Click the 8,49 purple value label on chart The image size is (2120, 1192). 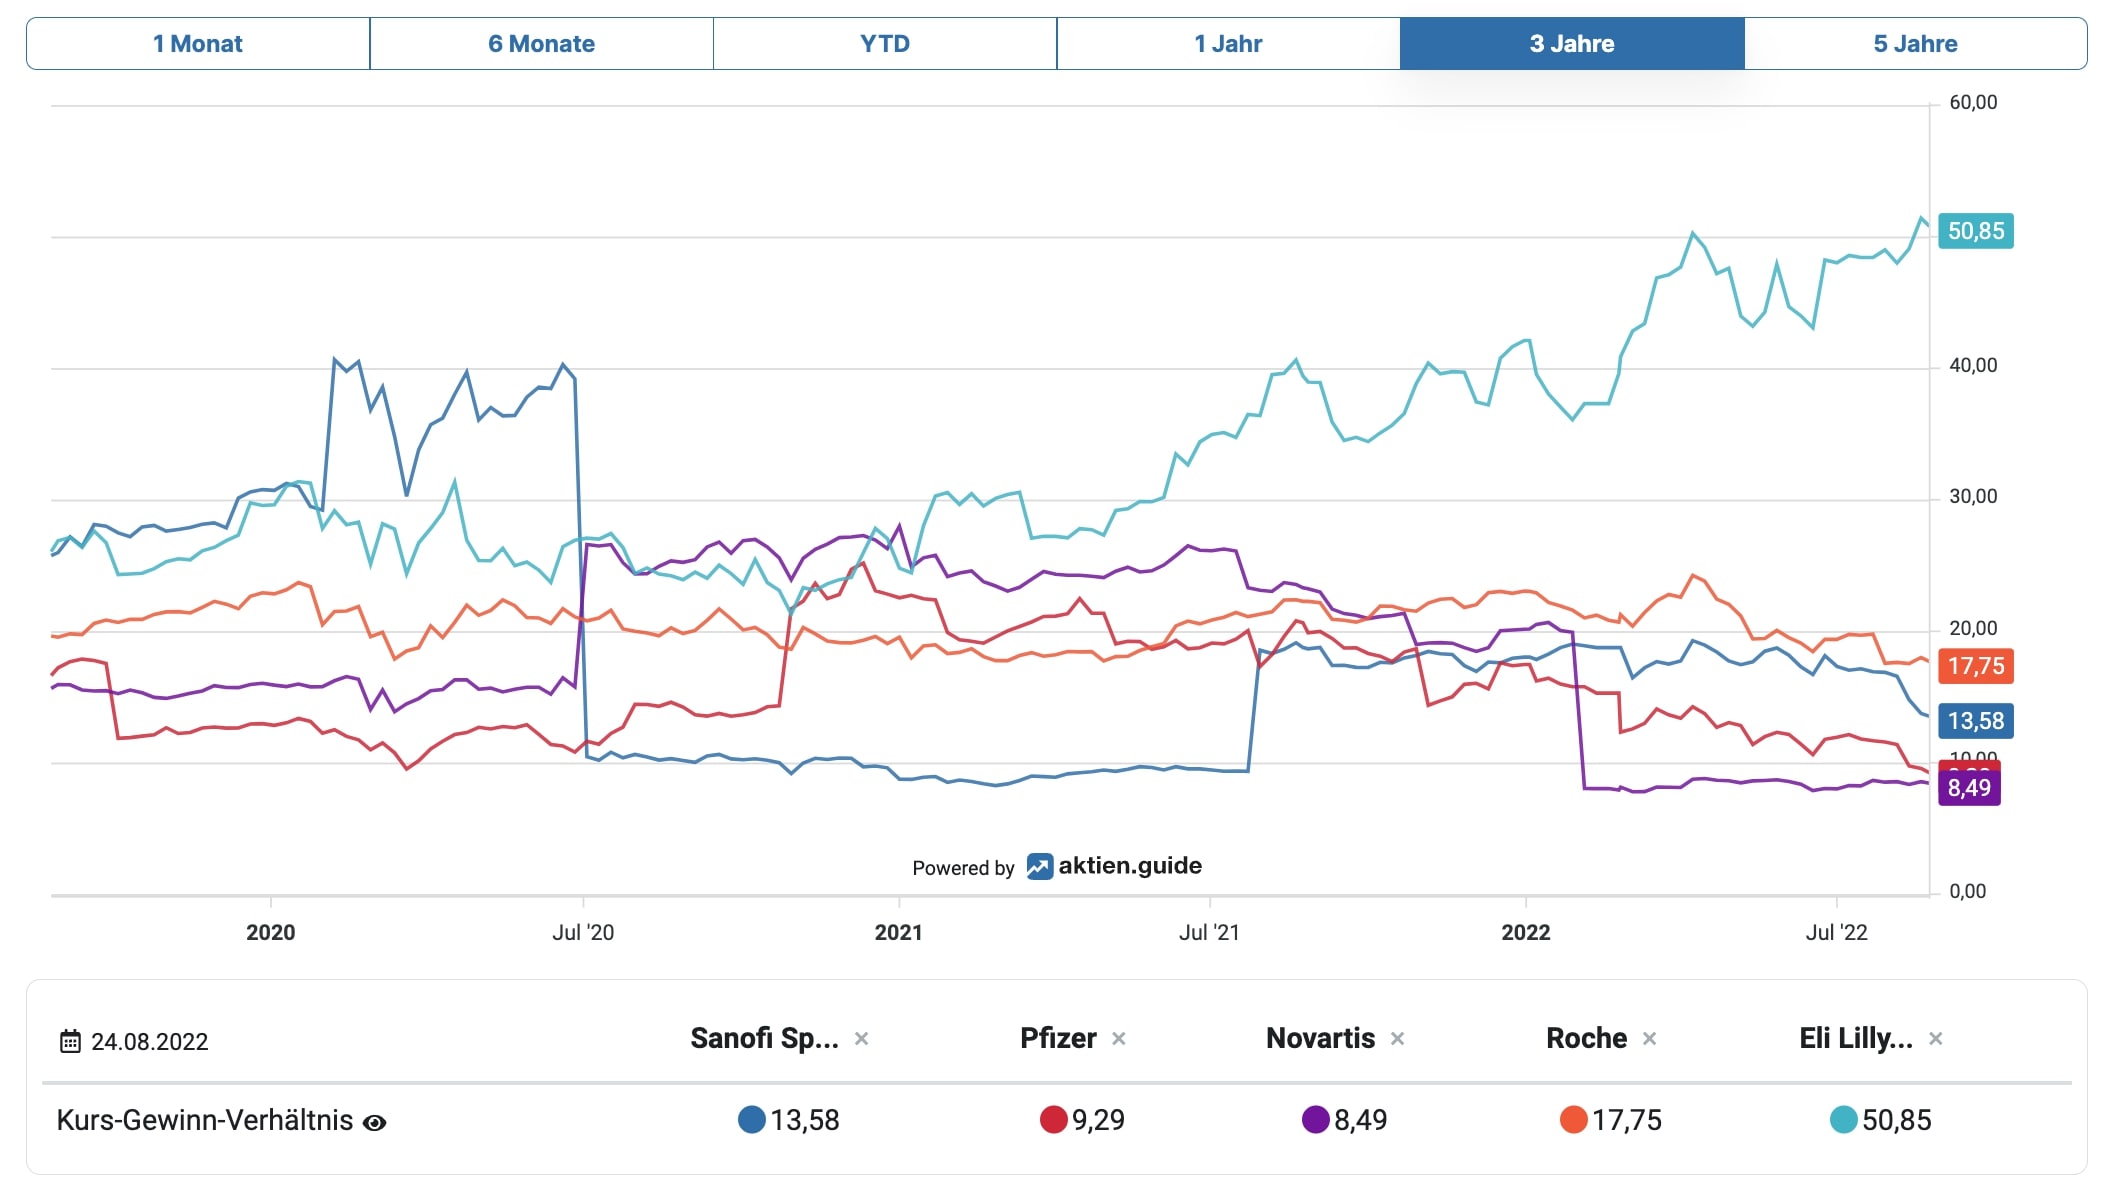point(1969,788)
